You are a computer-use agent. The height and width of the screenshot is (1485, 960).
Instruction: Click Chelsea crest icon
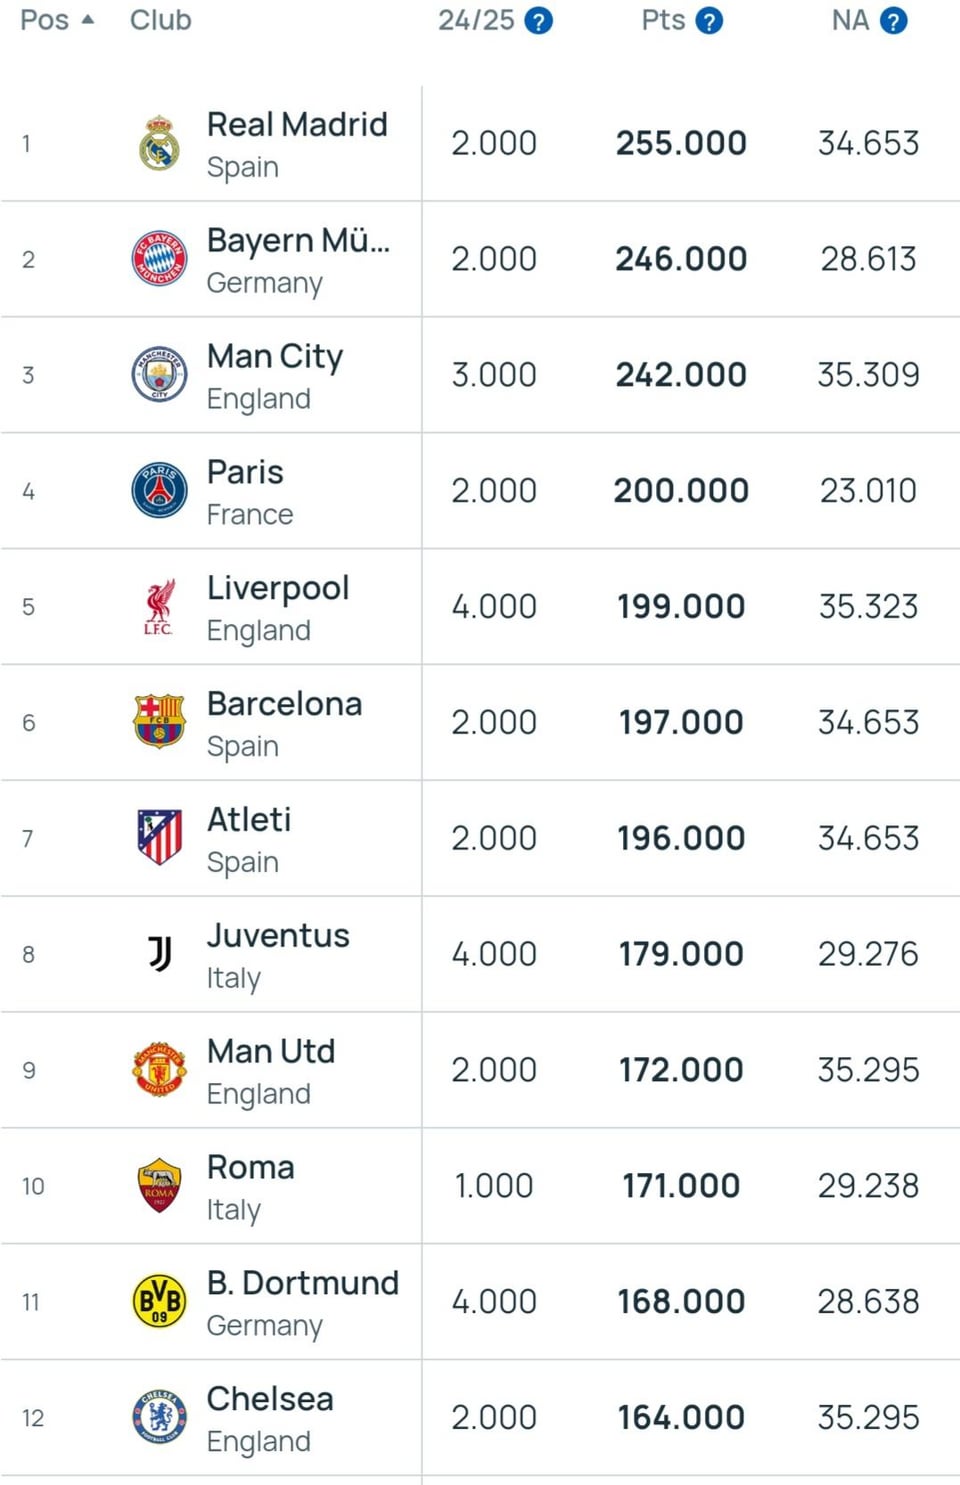coord(159,1417)
